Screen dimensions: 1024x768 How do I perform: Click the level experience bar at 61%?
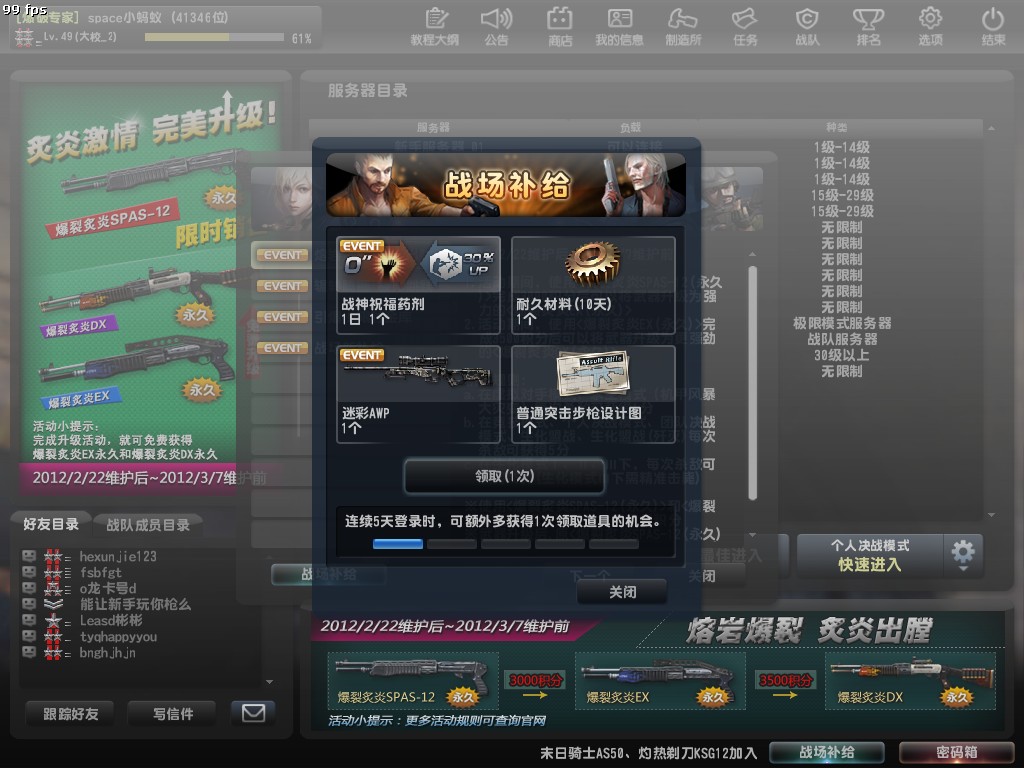pyautogui.click(x=214, y=37)
